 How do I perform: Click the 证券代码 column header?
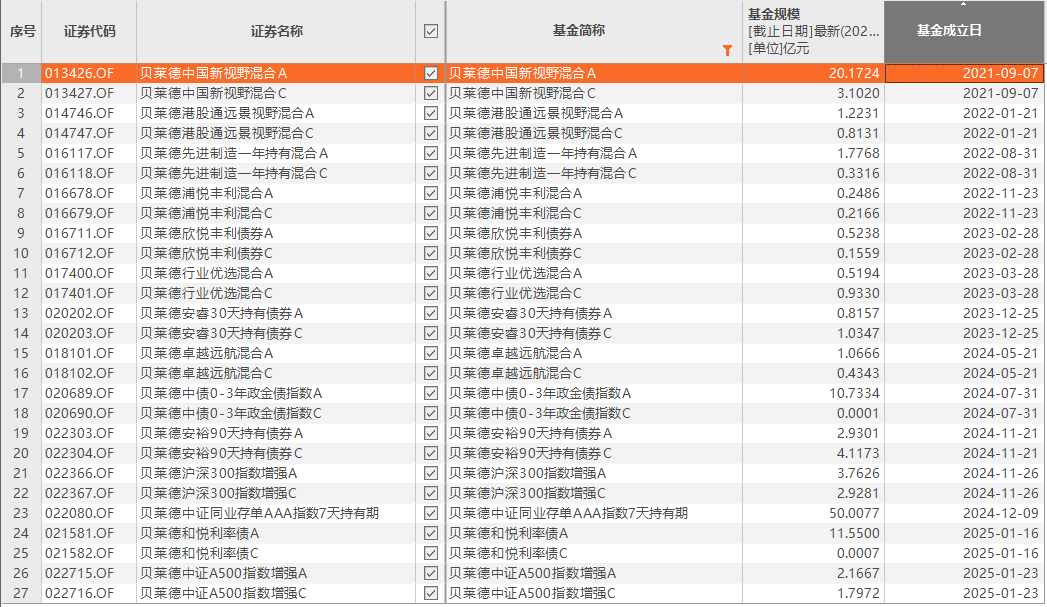(x=89, y=31)
